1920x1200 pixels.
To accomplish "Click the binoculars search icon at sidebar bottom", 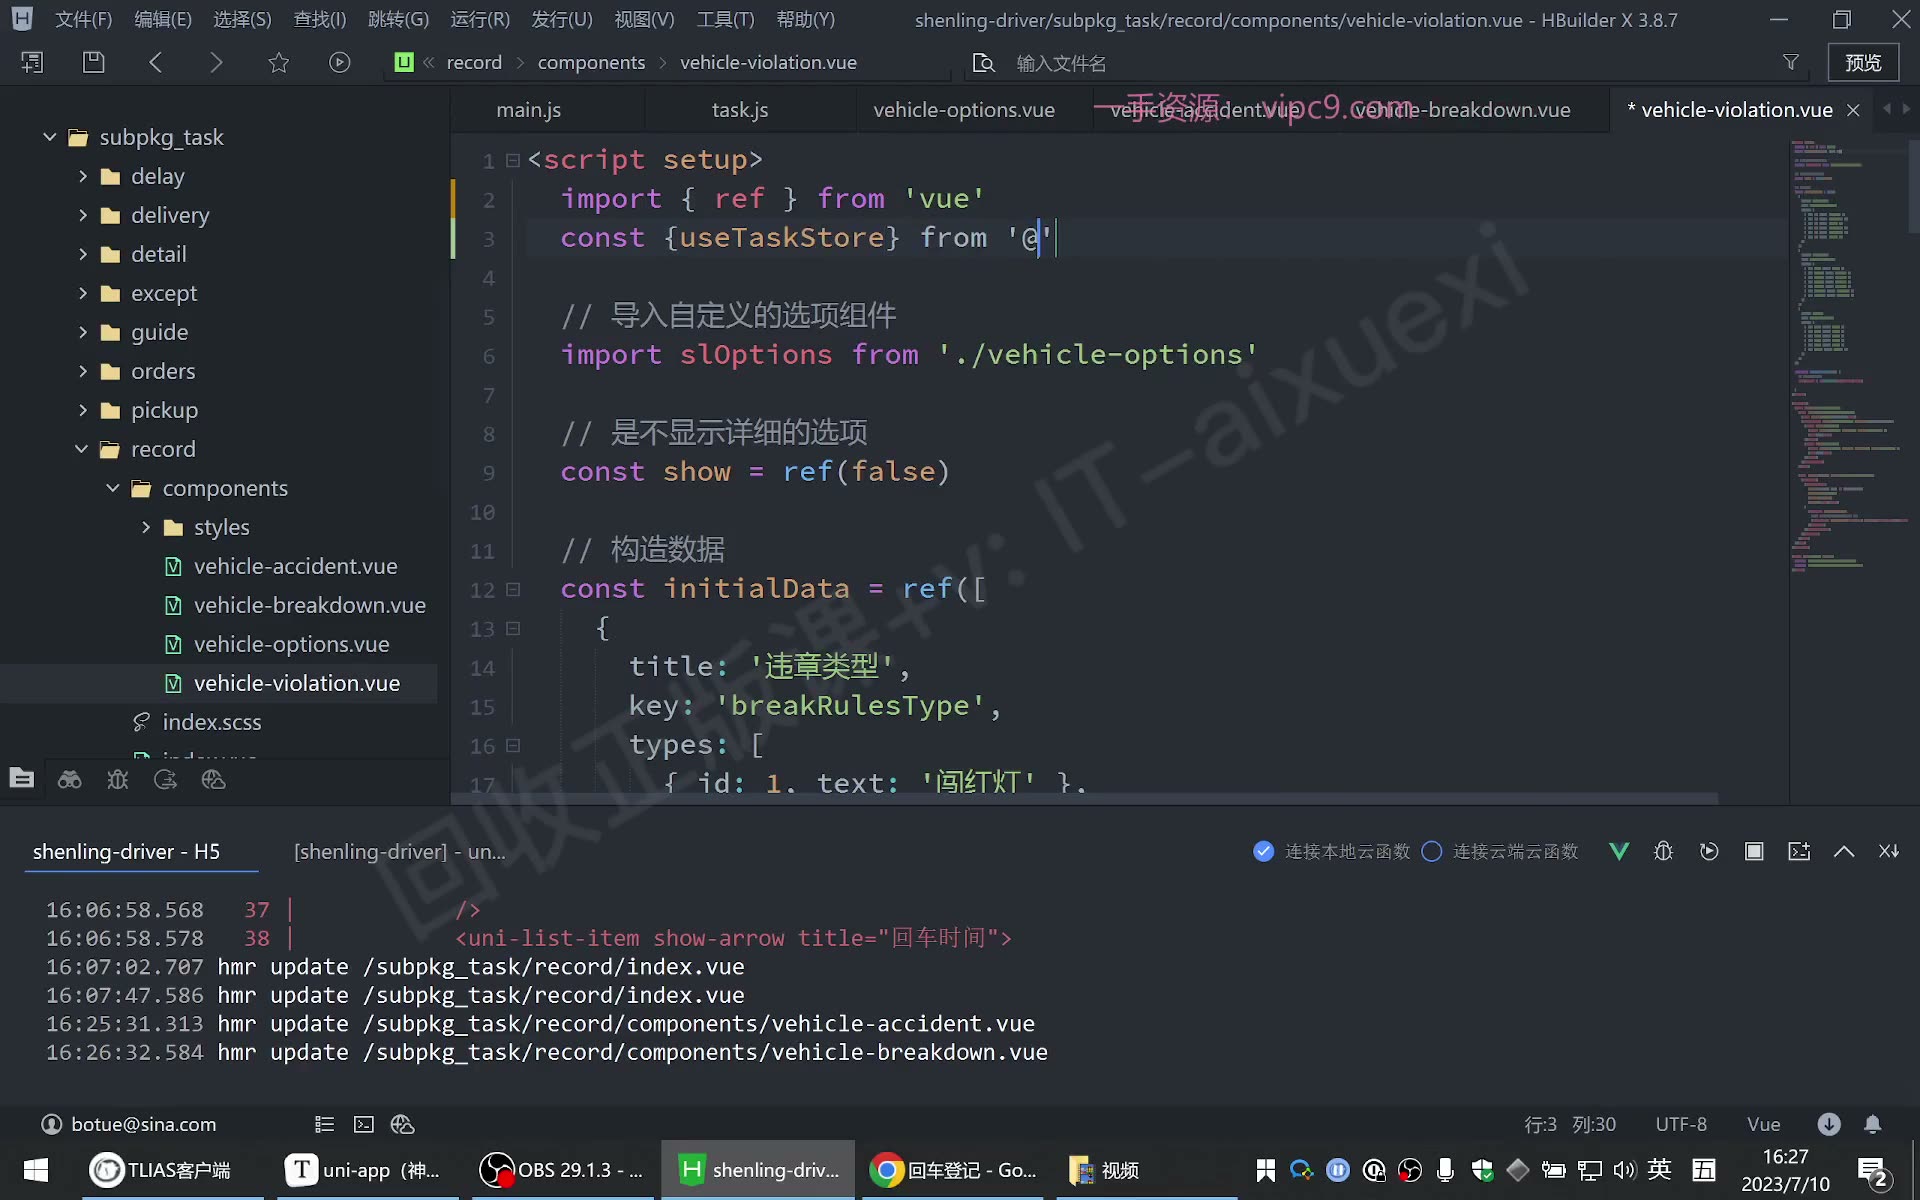I will click(69, 779).
